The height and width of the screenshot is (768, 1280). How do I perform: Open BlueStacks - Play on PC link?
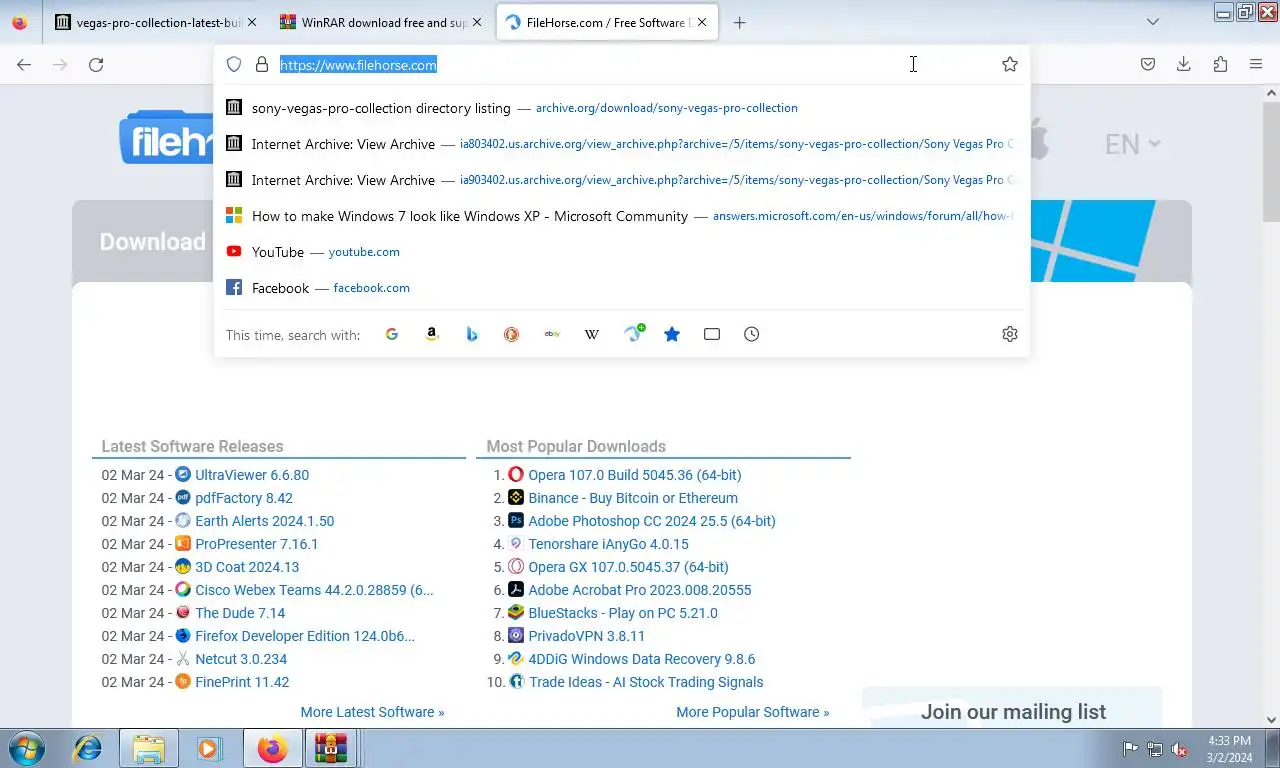623,613
